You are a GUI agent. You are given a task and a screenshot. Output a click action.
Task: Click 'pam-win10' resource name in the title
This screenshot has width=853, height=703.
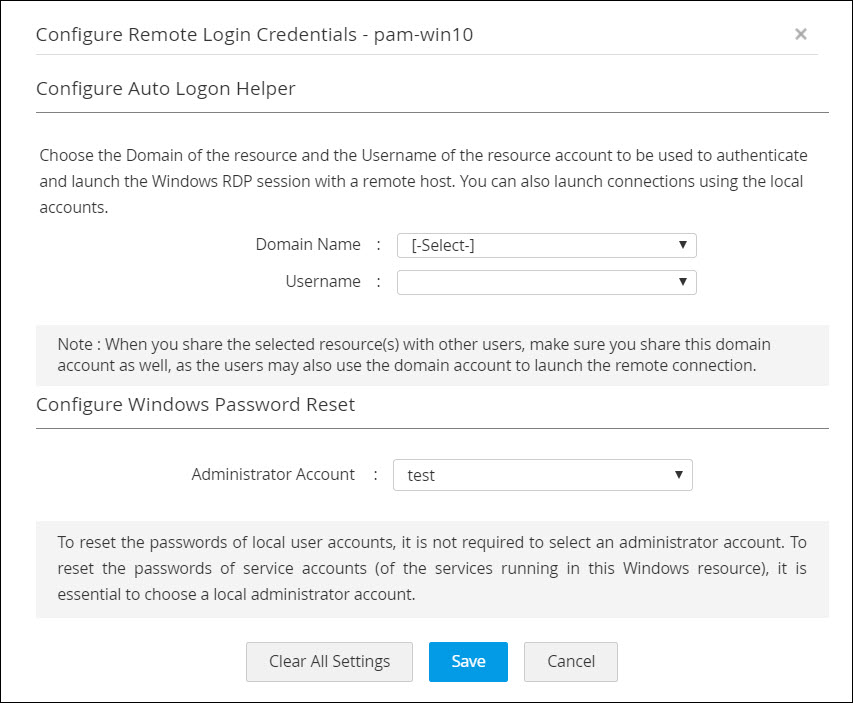pyautogui.click(x=423, y=35)
